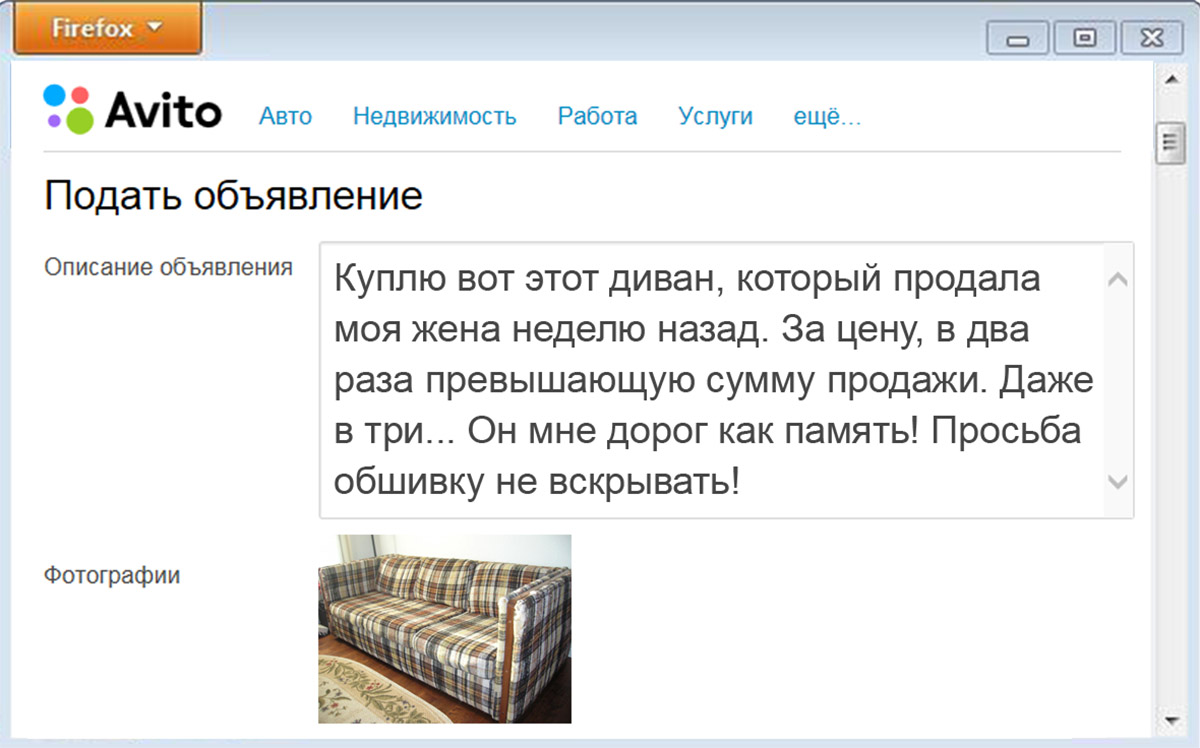Minimize the Firefox window
The width and height of the screenshot is (1200, 748).
tap(1018, 39)
